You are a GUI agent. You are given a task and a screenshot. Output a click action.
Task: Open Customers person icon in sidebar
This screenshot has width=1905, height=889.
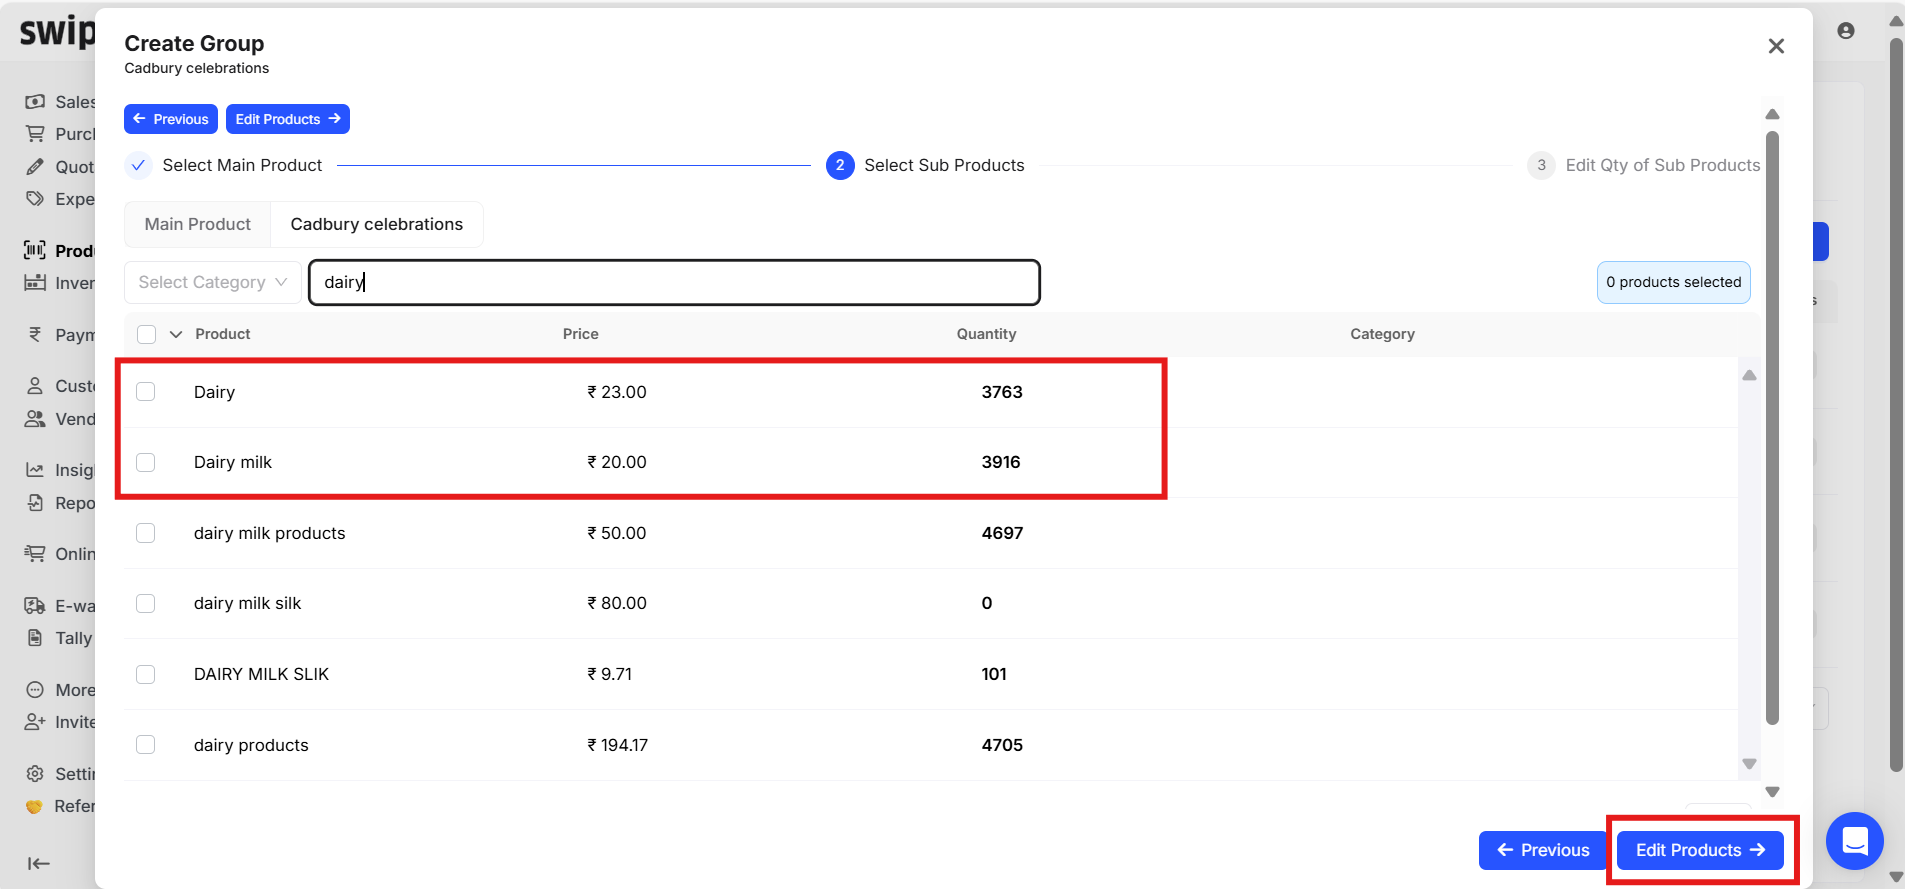pos(35,386)
